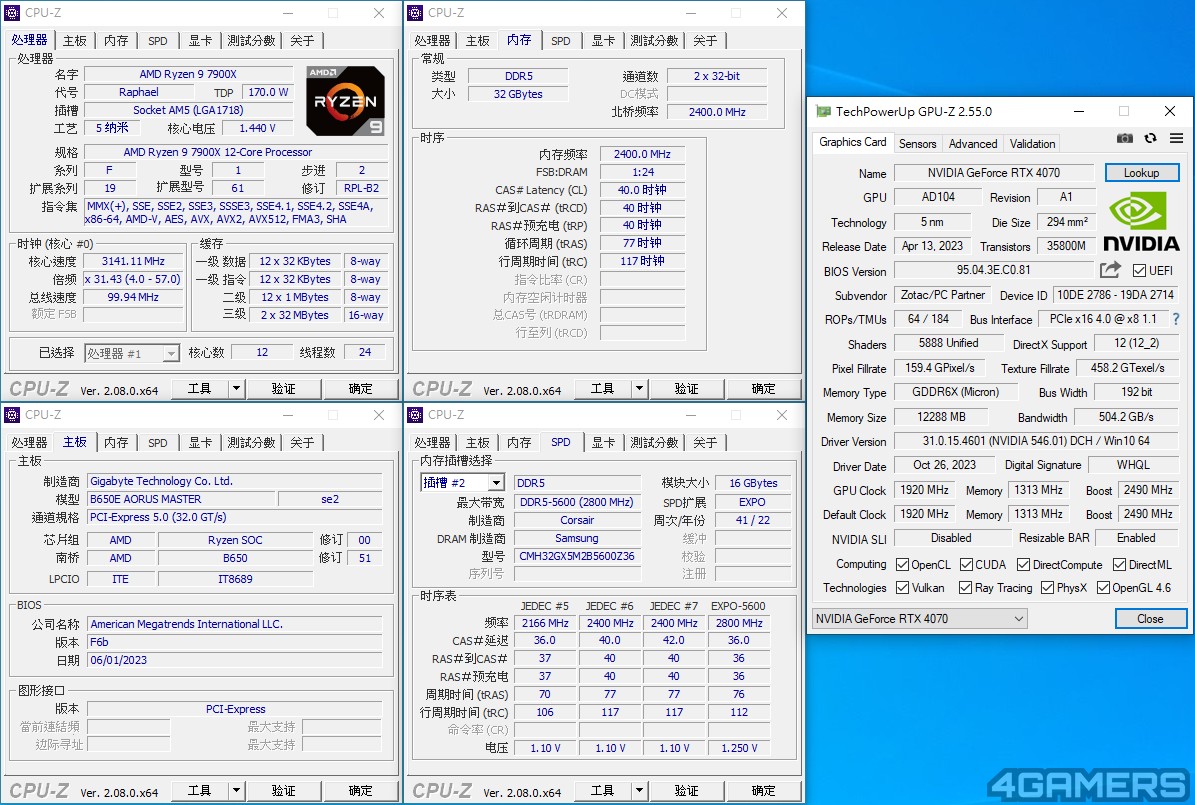Click the memory size value 32 GBytes
Screen dimensions: 1195x805
pyautogui.click(x=518, y=94)
